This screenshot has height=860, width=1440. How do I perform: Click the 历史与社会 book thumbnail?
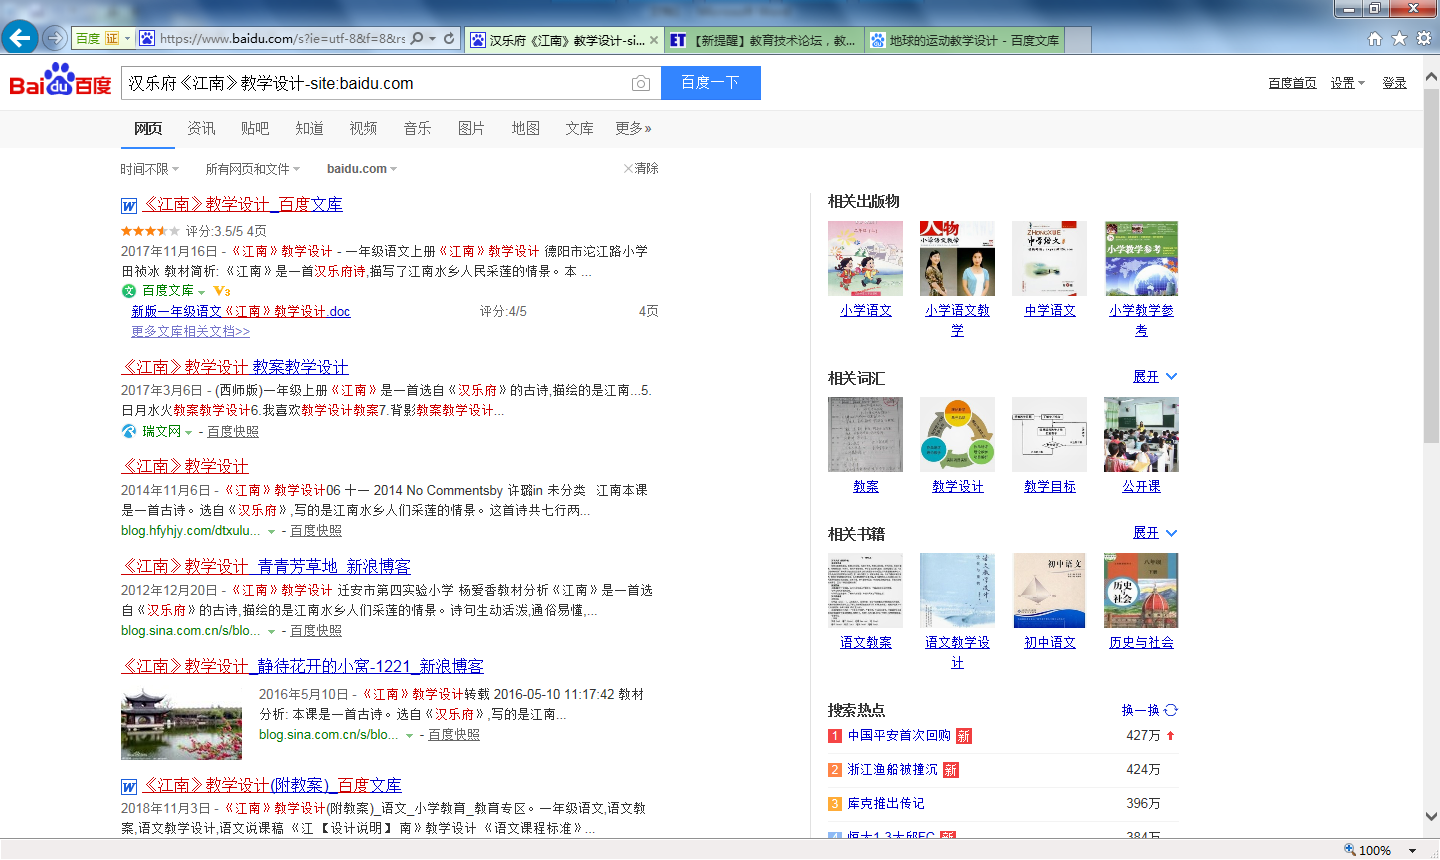tap(1141, 590)
